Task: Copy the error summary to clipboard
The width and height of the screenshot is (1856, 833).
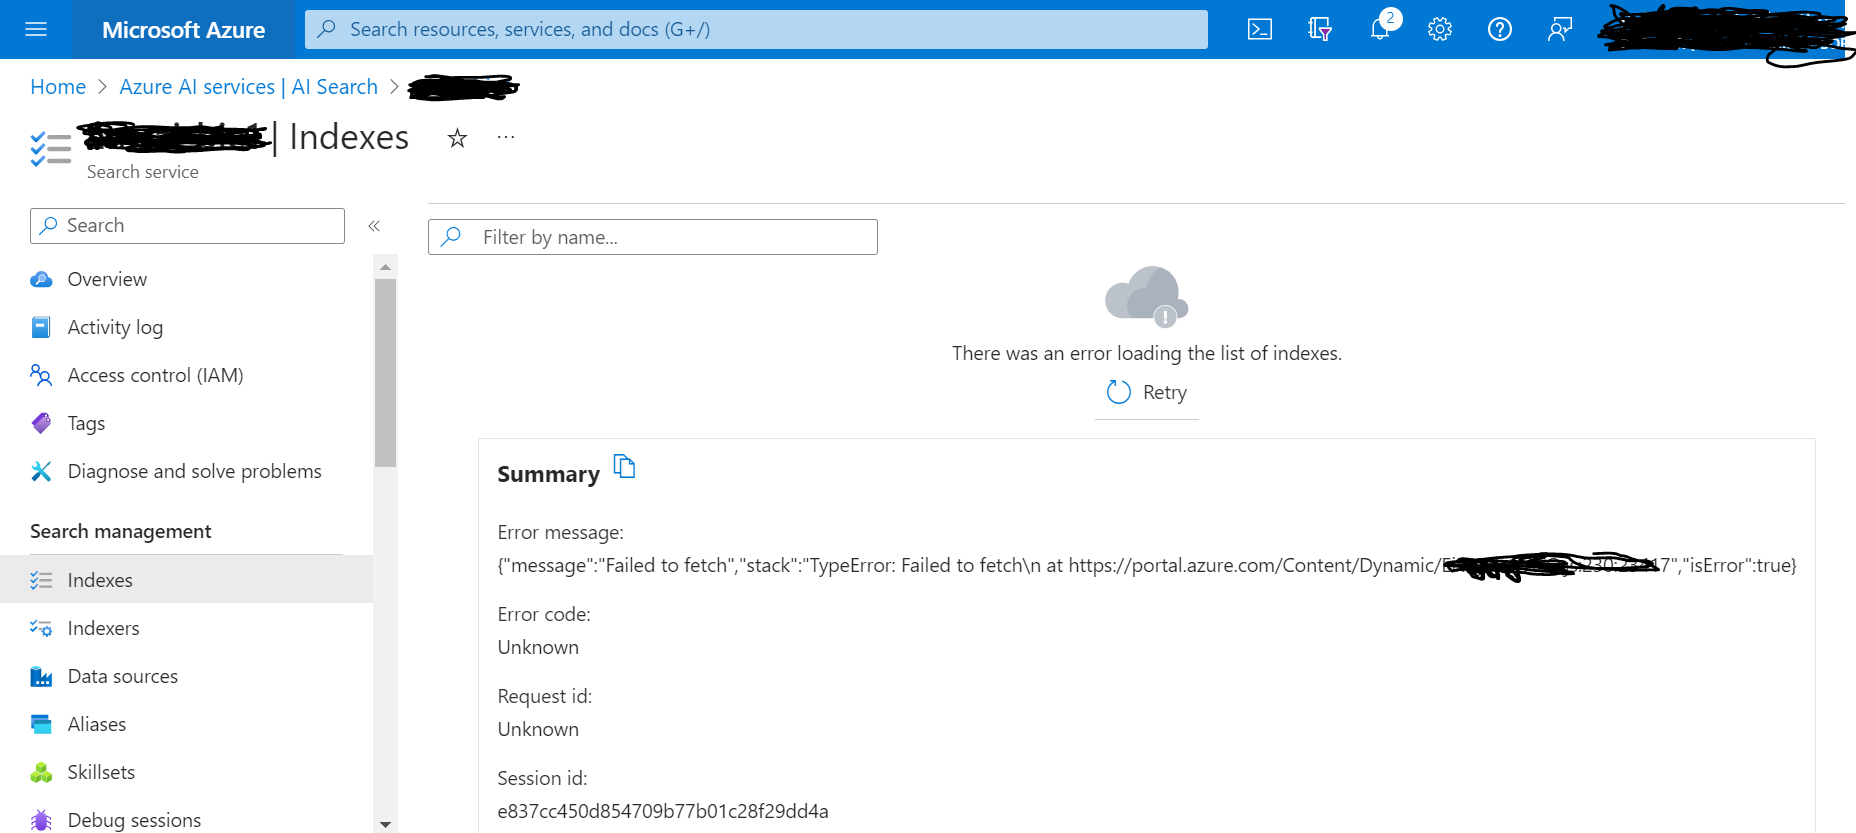Action: coord(625,466)
